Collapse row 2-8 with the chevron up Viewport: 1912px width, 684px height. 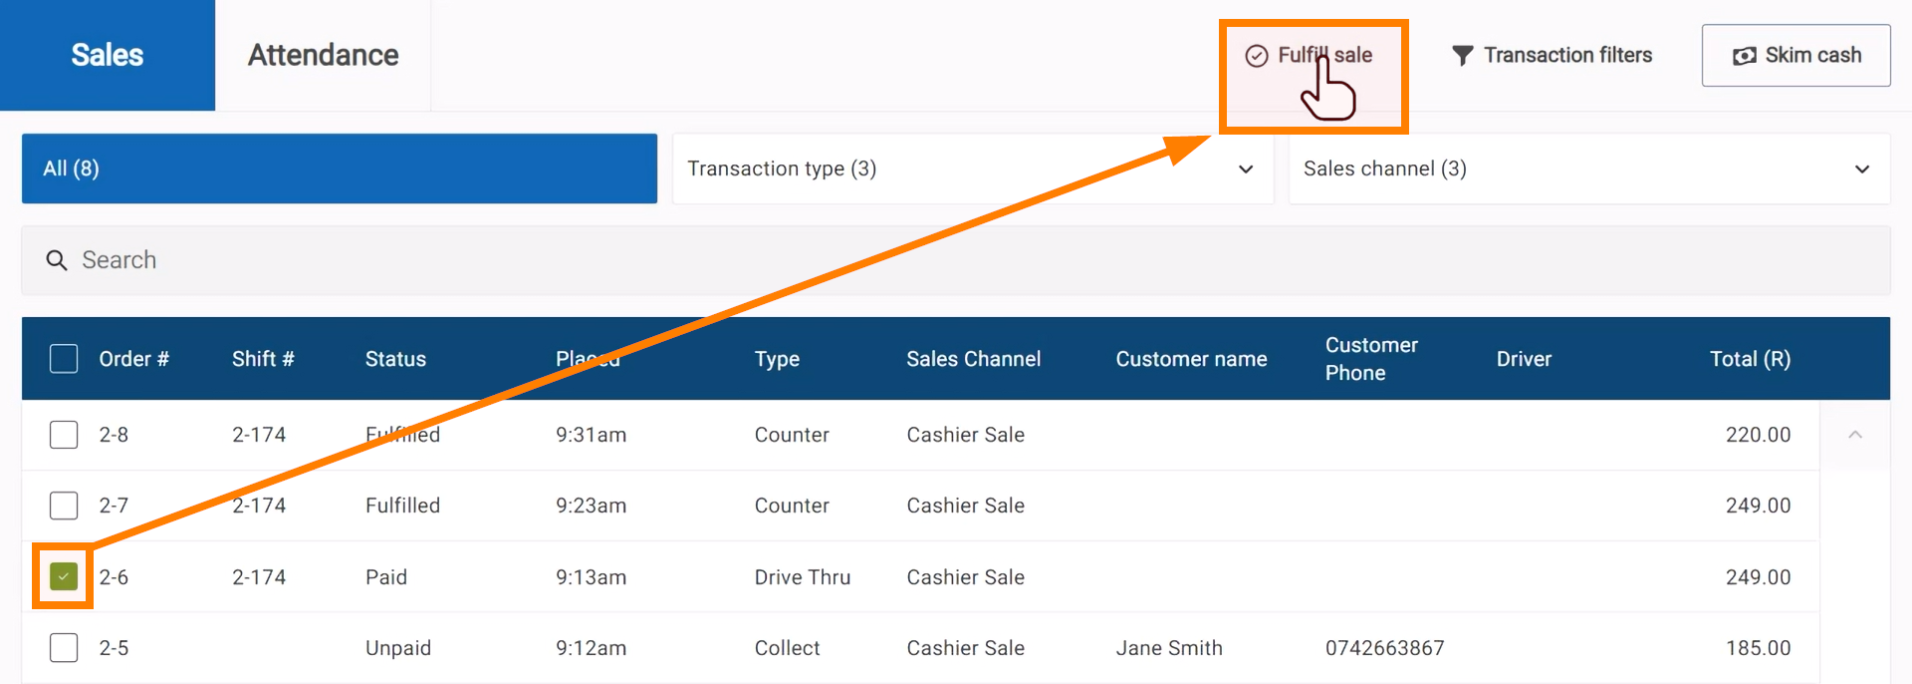1855,435
